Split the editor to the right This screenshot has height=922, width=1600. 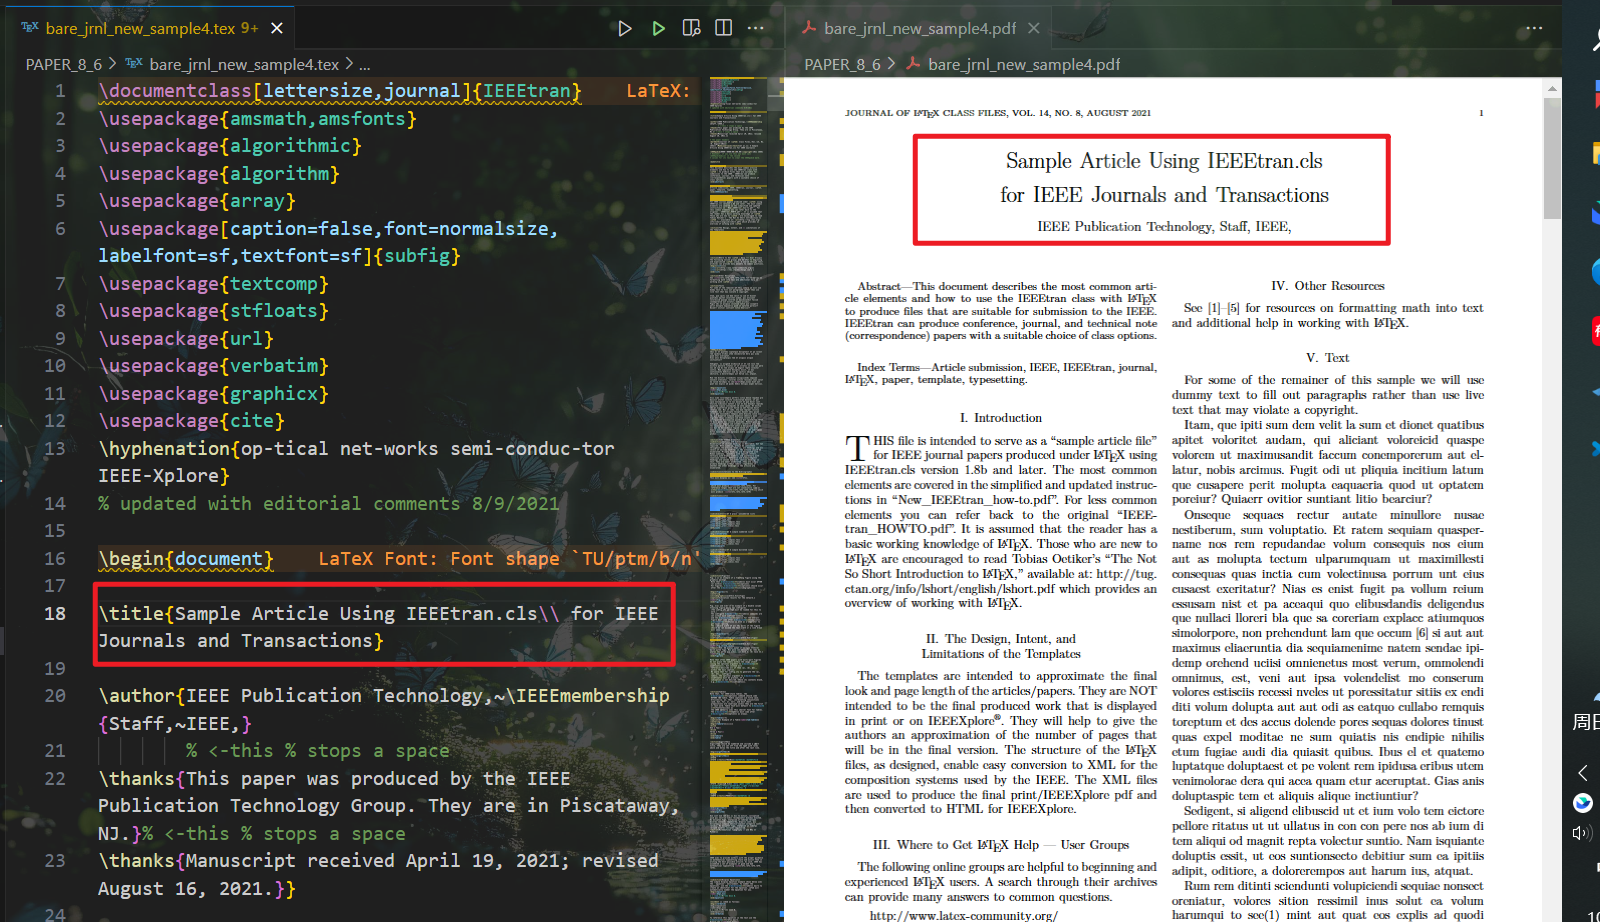coord(724,28)
